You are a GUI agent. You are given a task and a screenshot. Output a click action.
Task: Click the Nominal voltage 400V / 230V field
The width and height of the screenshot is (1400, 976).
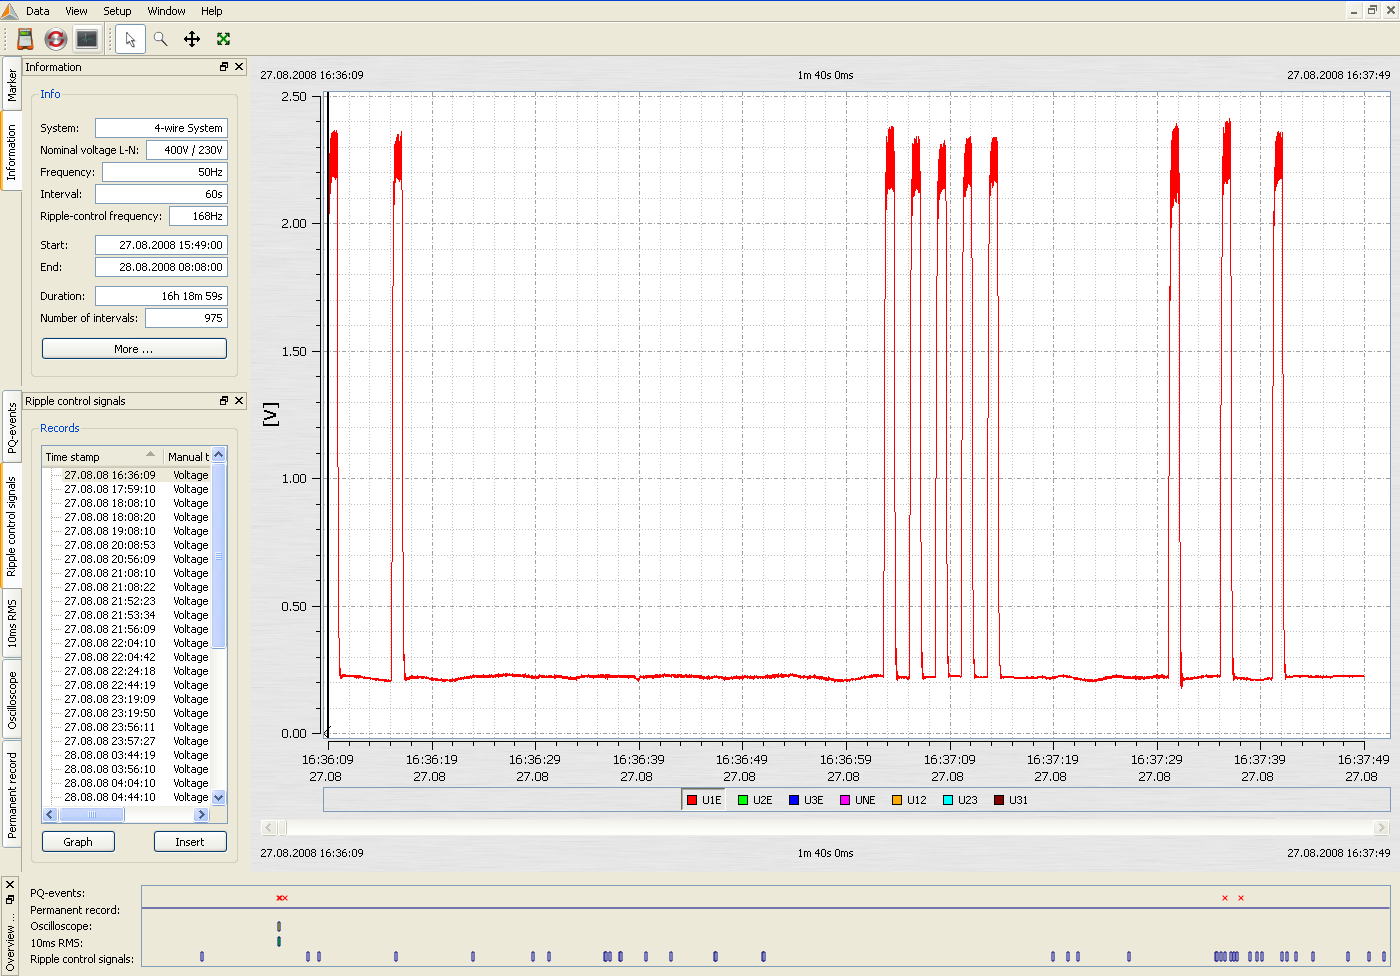187,150
